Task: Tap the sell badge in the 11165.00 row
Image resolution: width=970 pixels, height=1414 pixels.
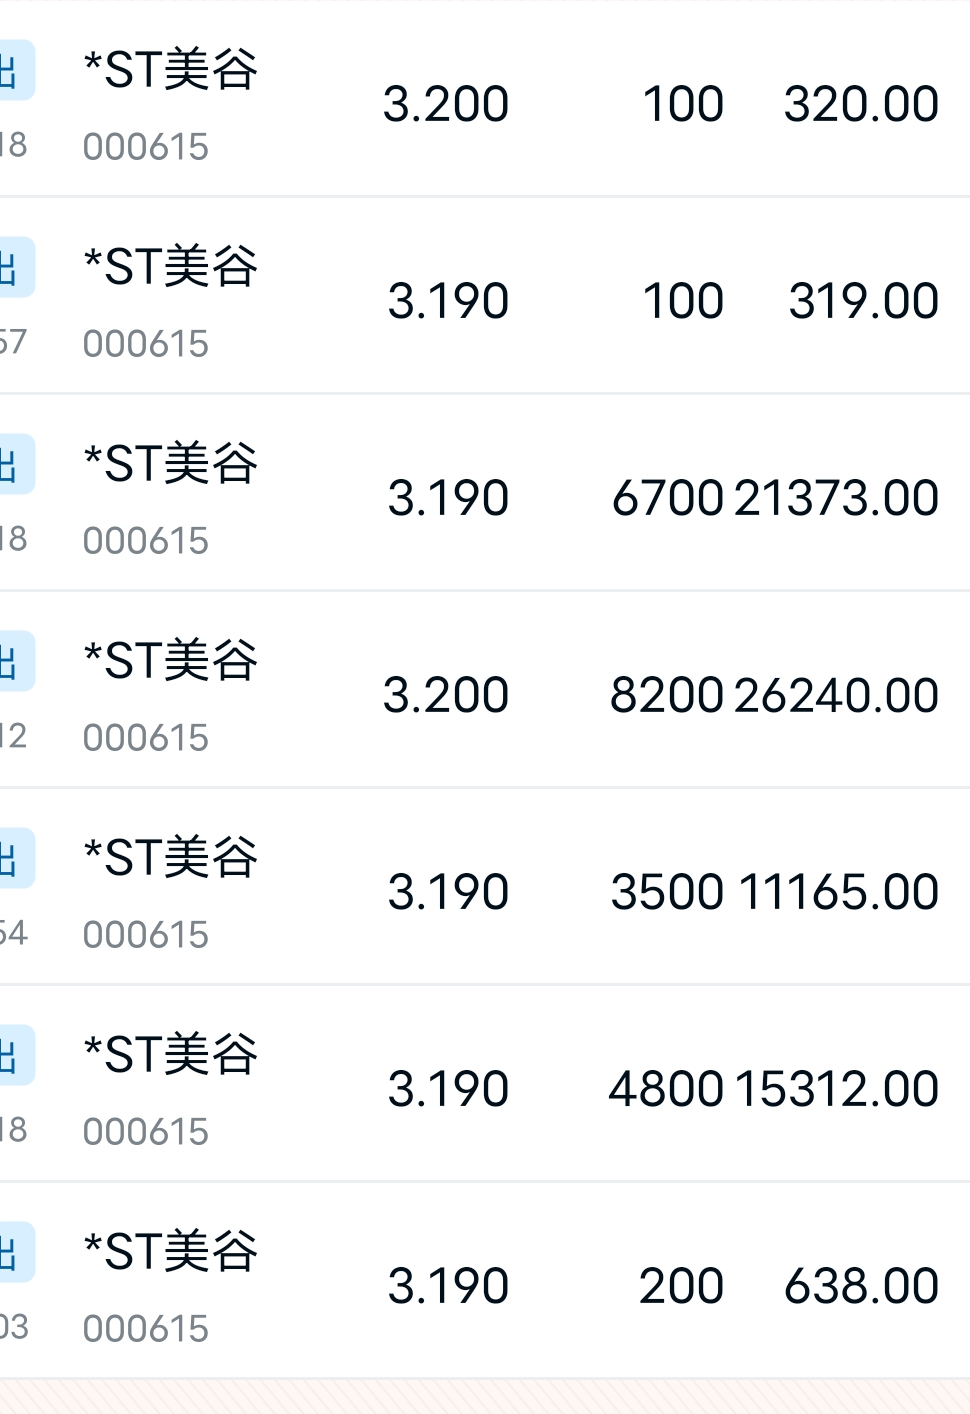Action: click(x=15, y=858)
